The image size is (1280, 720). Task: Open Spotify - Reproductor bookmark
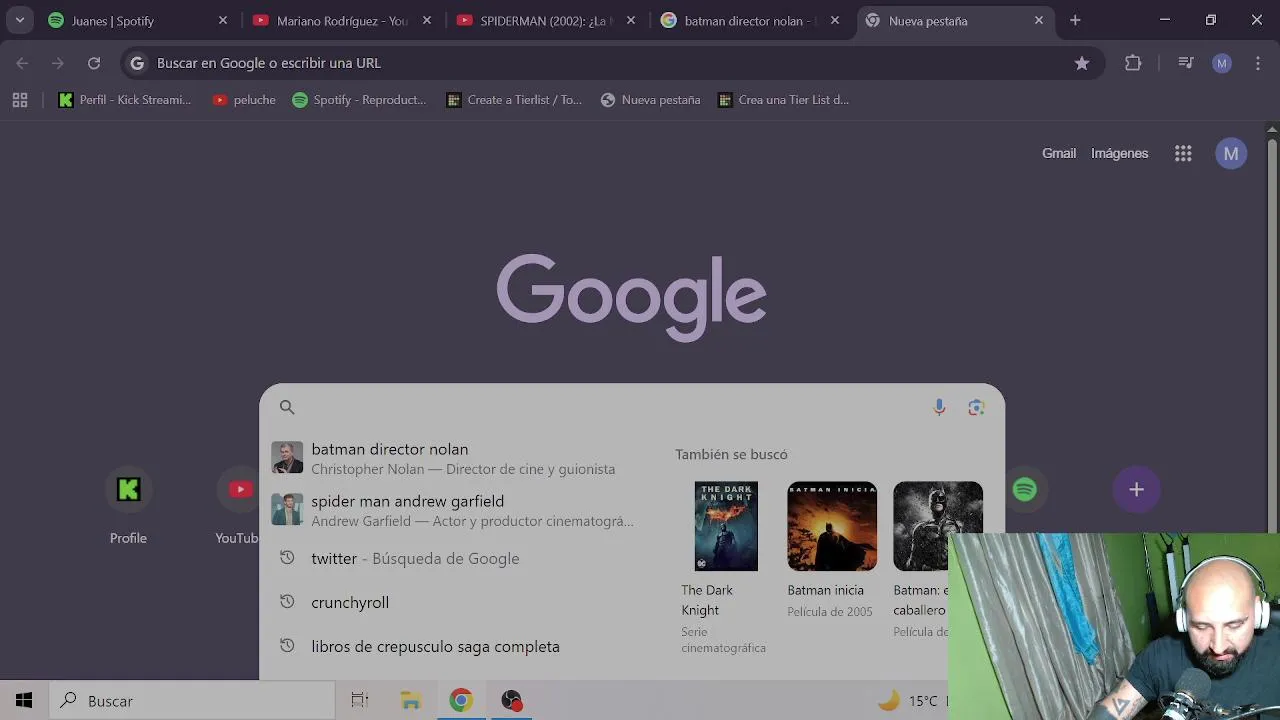[x=359, y=100]
